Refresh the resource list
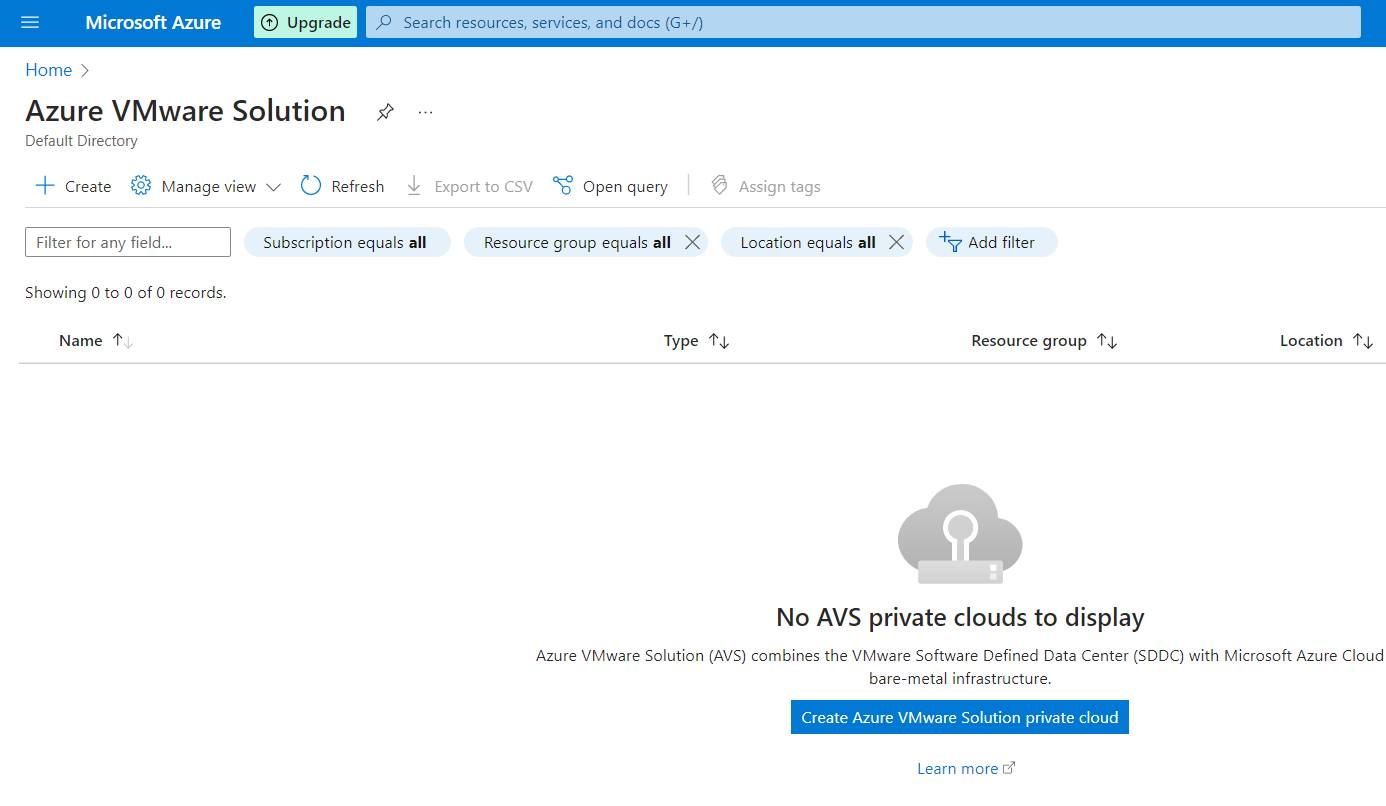This screenshot has width=1386, height=806. pyautogui.click(x=342, y=186)
